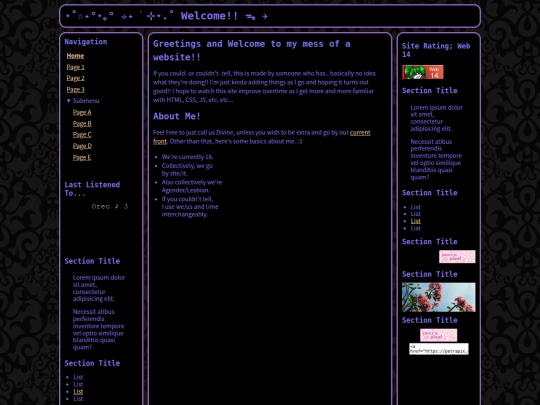Click the flower photo thumbnail
Image resolution: width=540 pixels, height=405 pixels.
tap(438, 297)
